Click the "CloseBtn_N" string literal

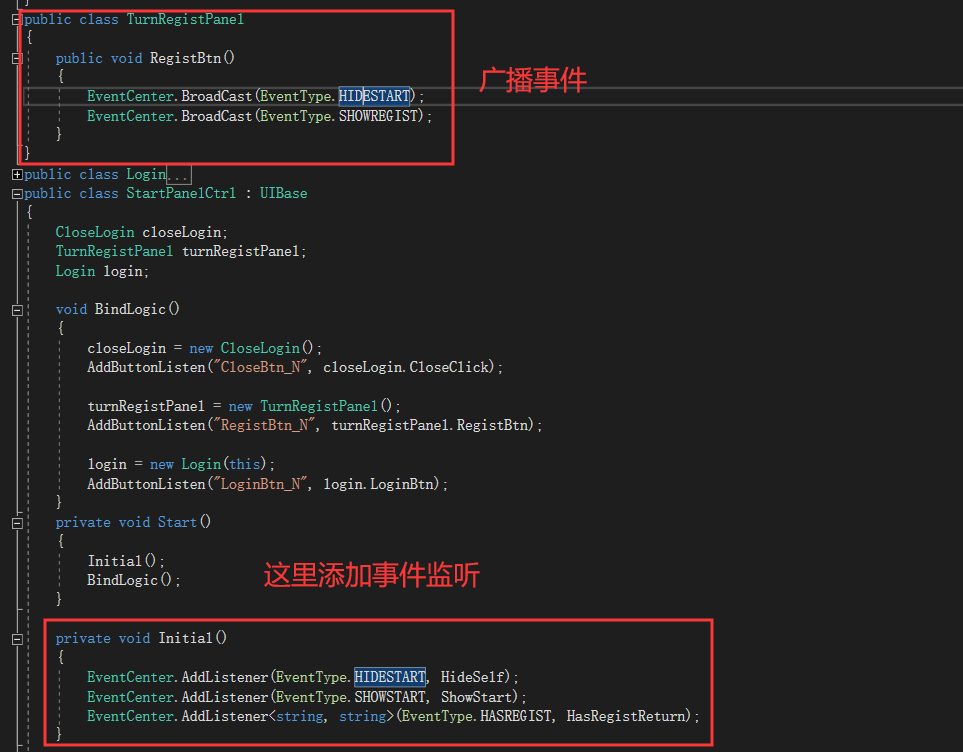point(260,367)
